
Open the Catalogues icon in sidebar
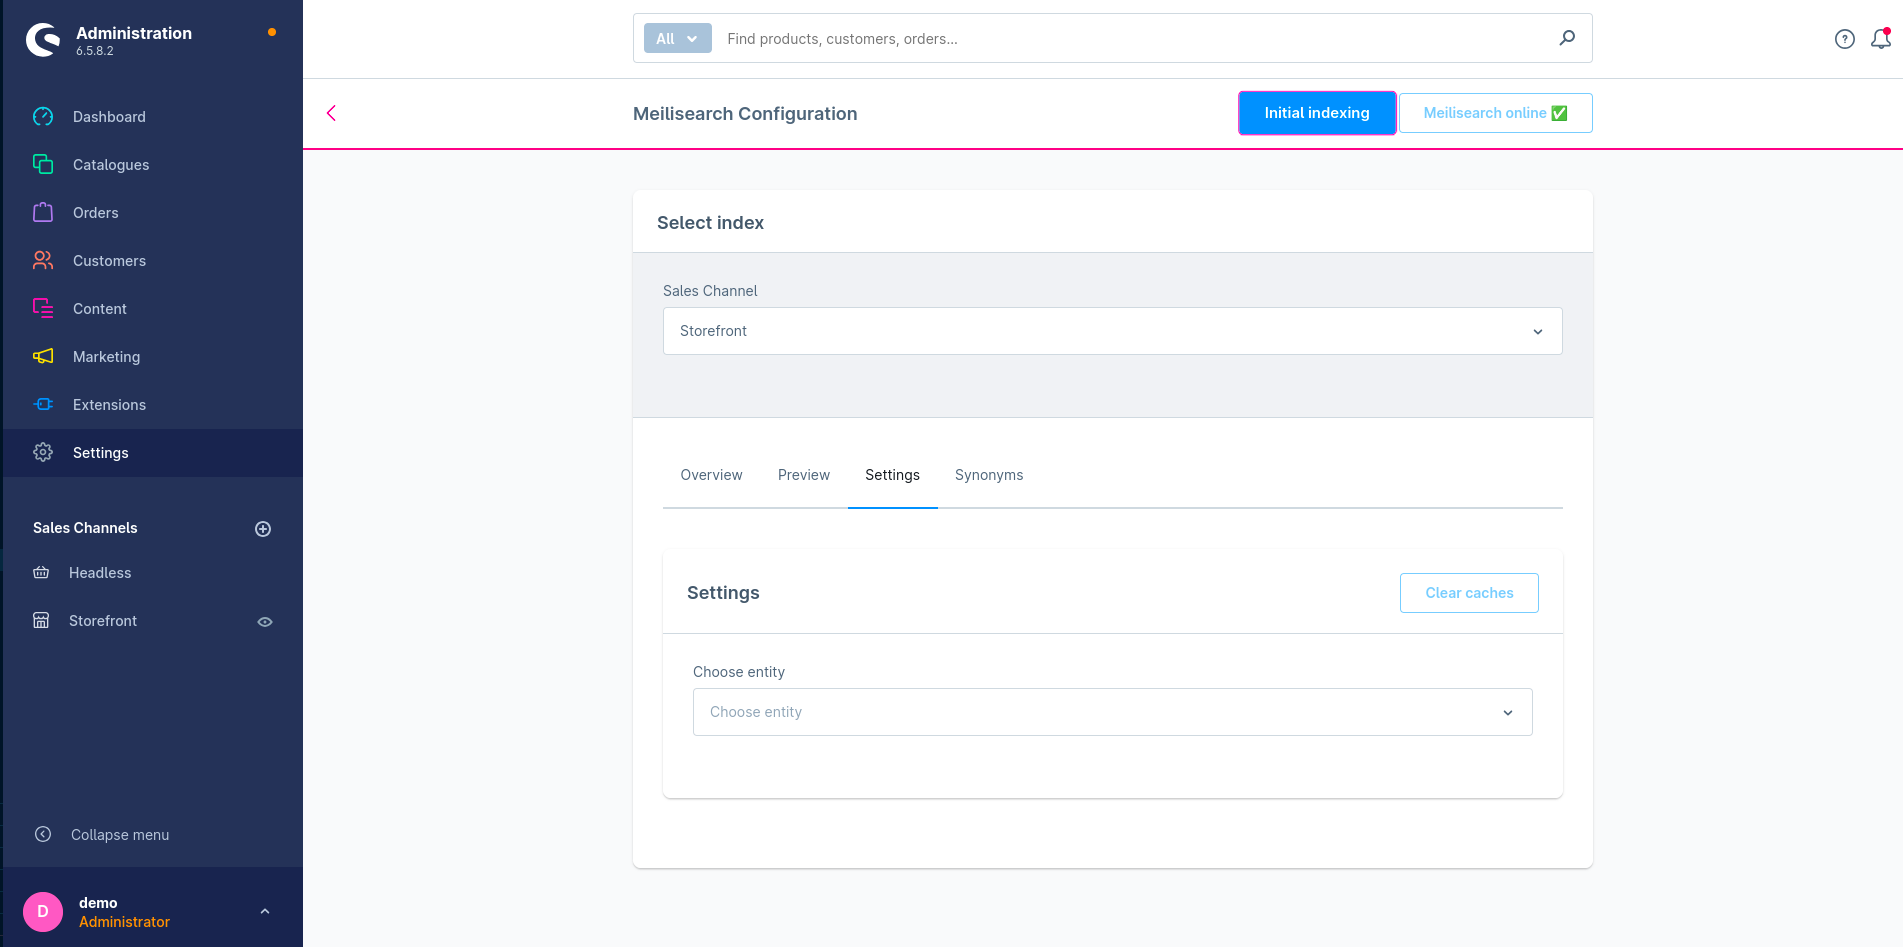click(x=43, y=164)
